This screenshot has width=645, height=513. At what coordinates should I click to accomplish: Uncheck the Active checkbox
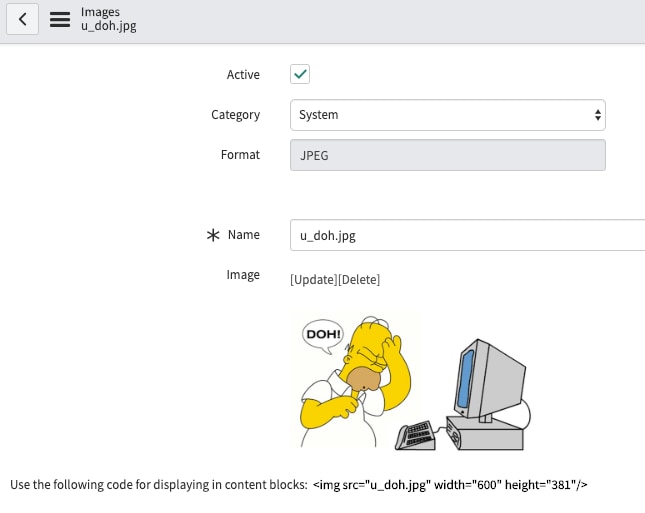(300, 74)
